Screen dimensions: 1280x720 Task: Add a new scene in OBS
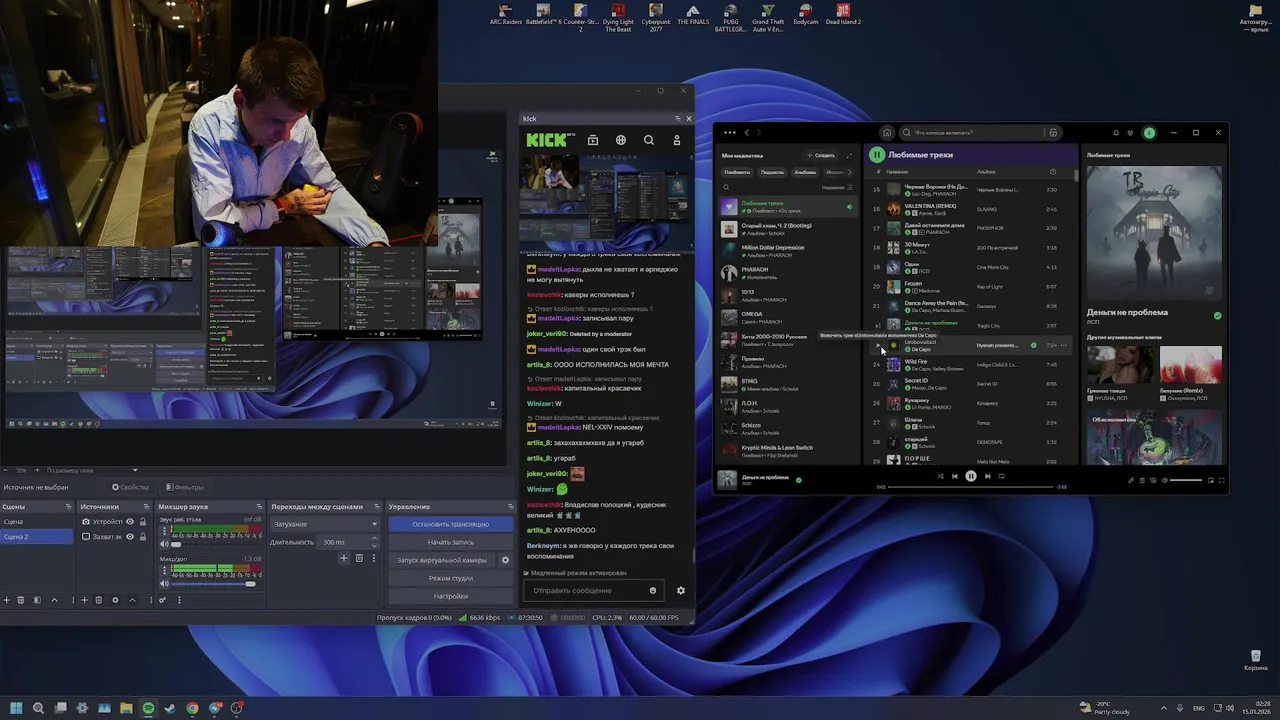(x=6, y=600)
